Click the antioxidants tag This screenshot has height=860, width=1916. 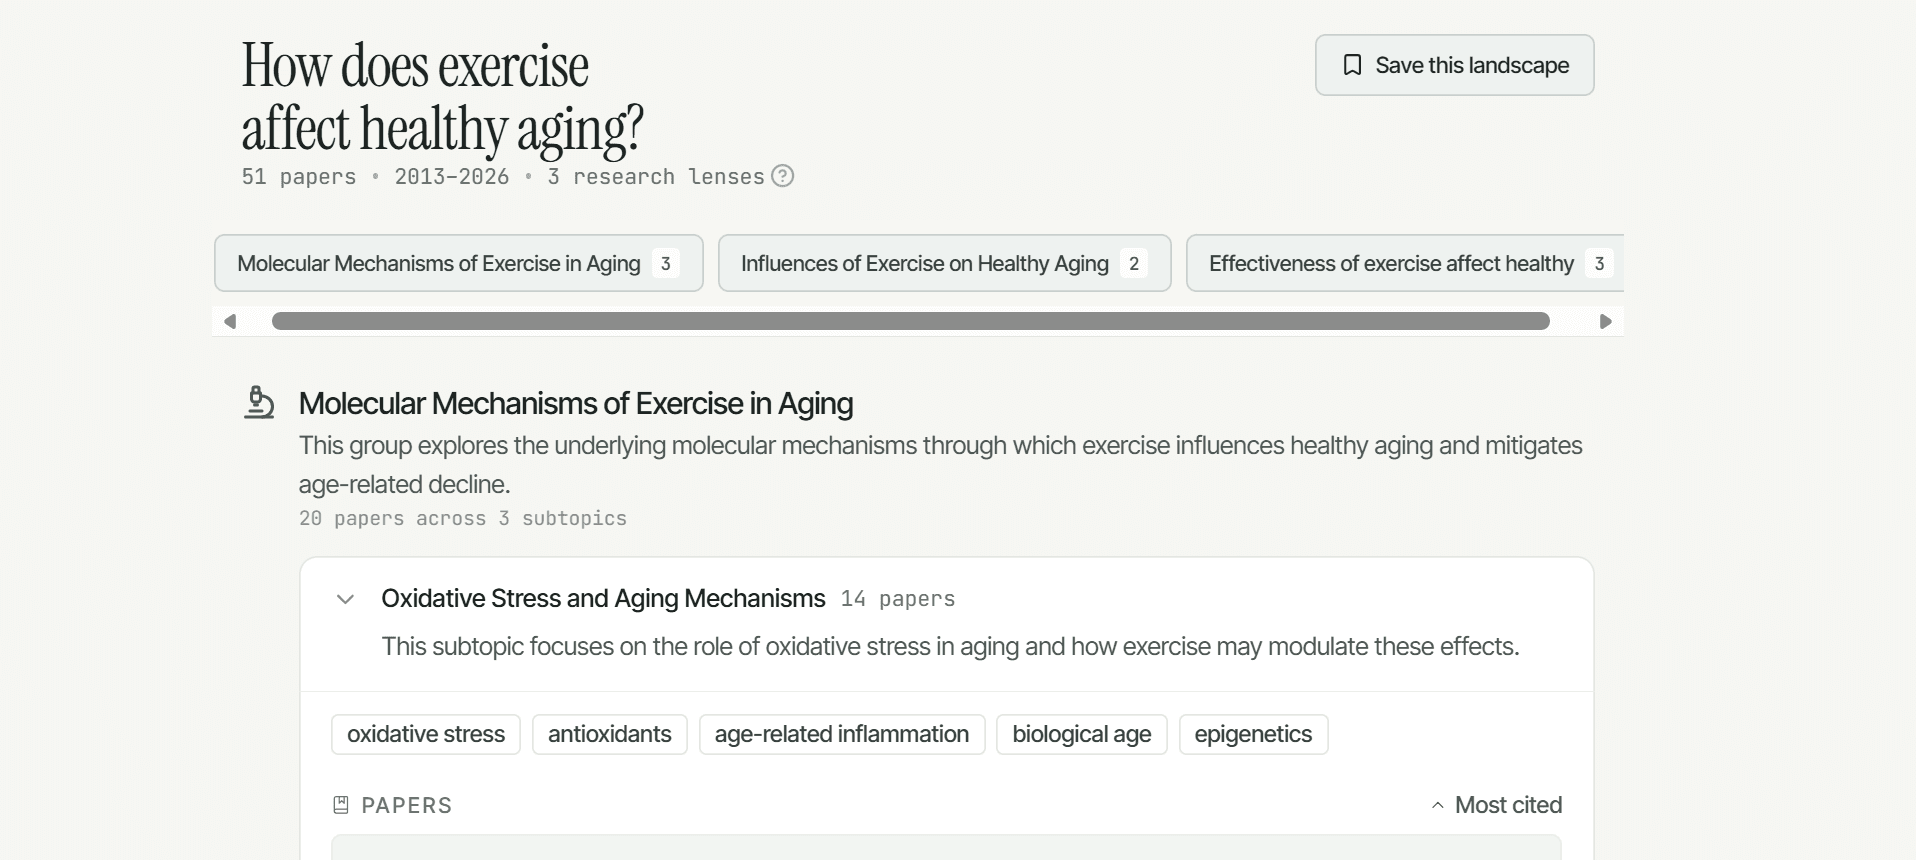pos(610,734)
